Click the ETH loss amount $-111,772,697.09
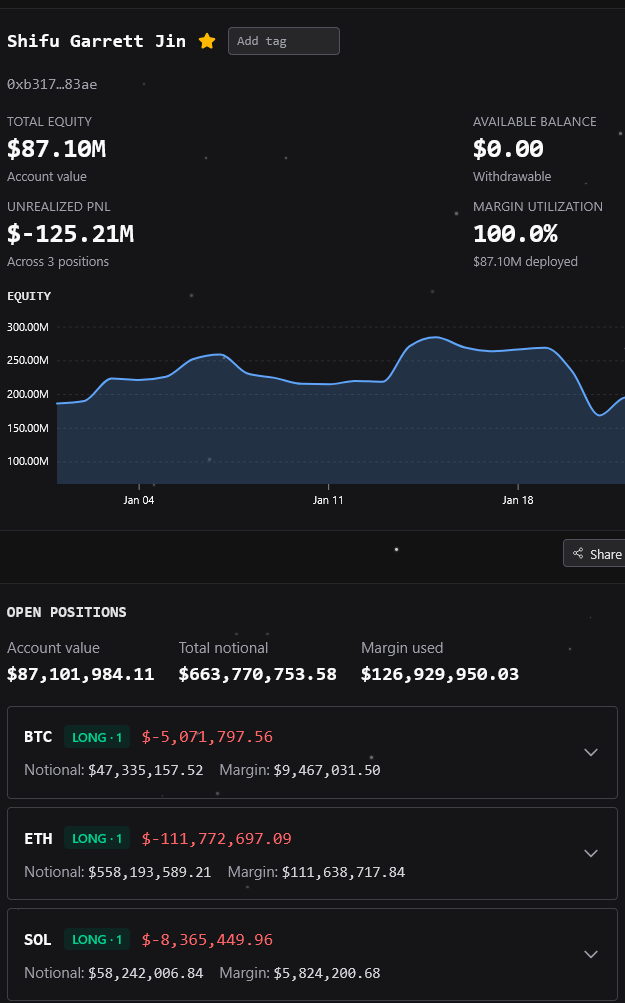The width and height of the screenshot is (625, 1003). 217,839
